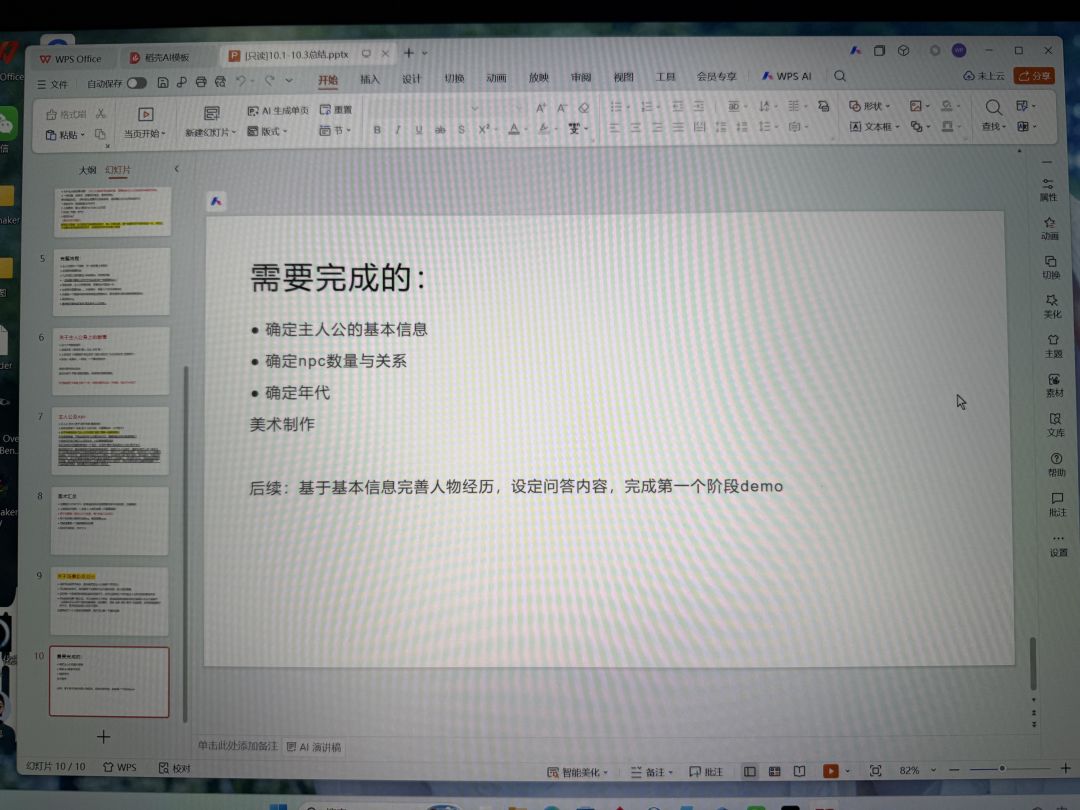This screenshot has height=810, width=1080.
Task: Switch to the 设计 ribbon tab
Action: [x=412, y=79]
